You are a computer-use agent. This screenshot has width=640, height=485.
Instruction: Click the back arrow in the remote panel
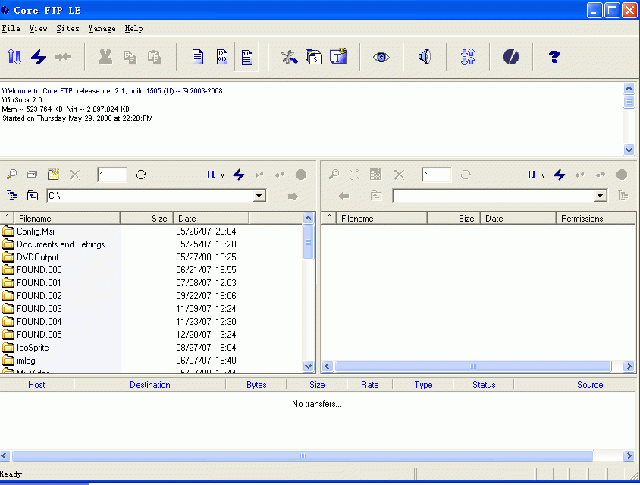point(344,196)
